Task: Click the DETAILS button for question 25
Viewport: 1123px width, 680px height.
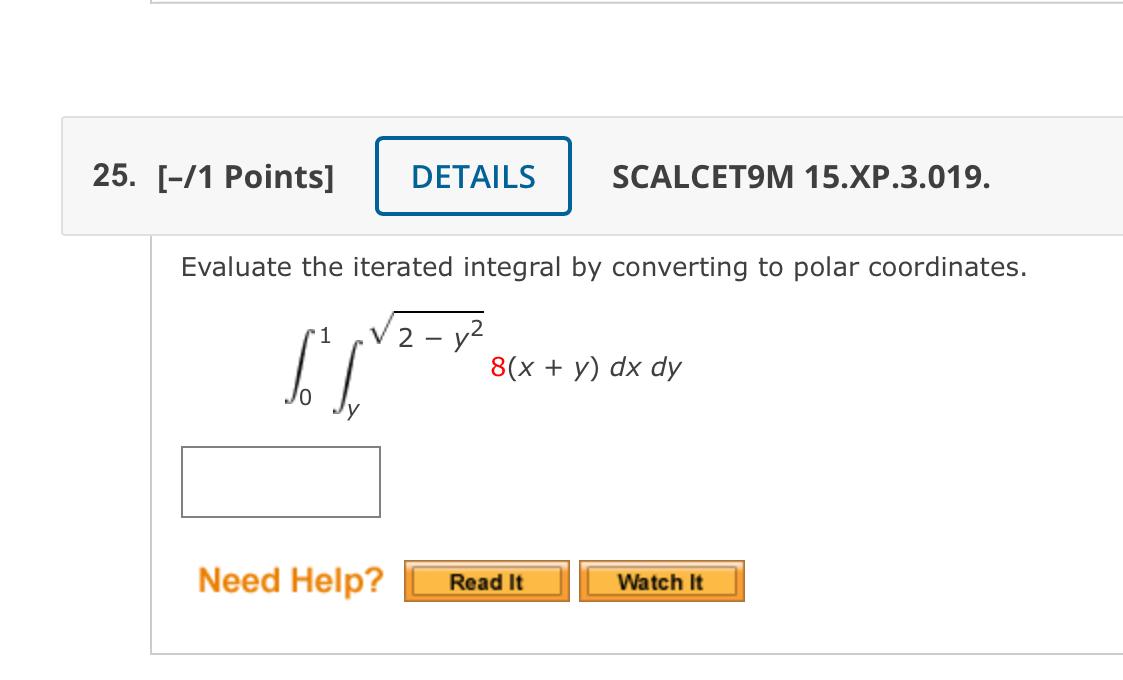Action: coord(473,177)
